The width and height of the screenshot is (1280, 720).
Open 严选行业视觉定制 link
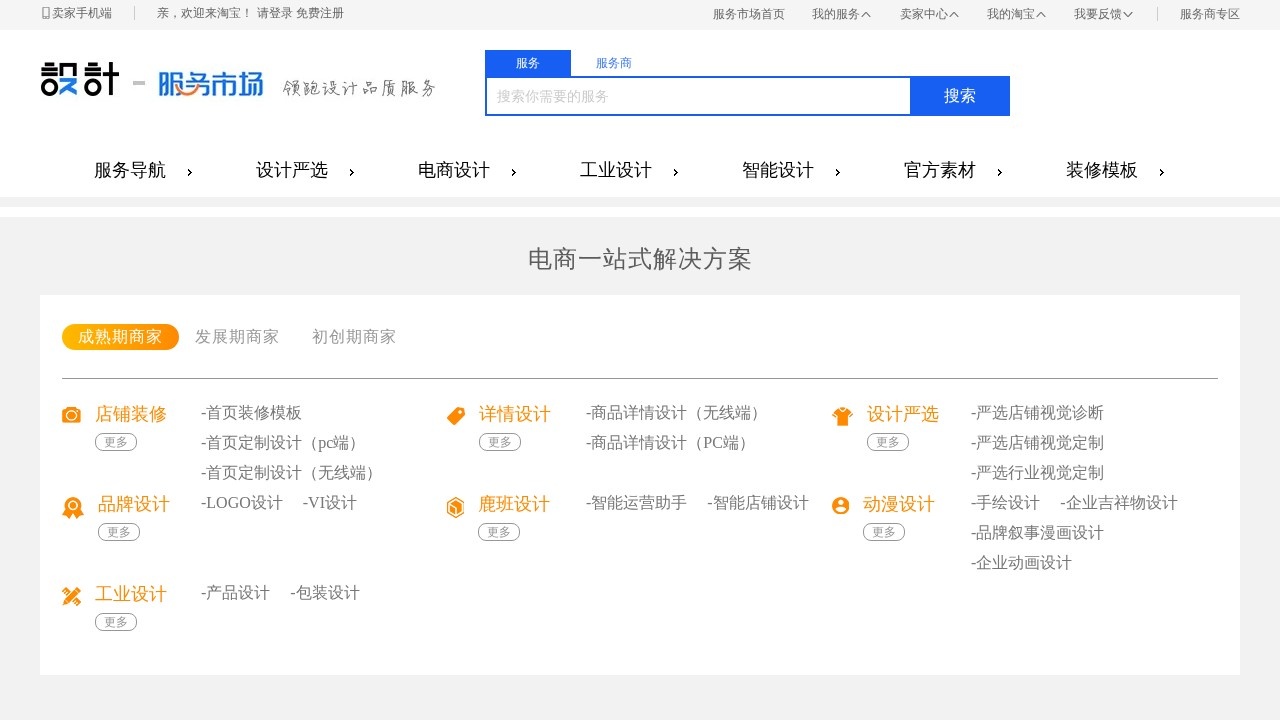[x=1037, y=473]
